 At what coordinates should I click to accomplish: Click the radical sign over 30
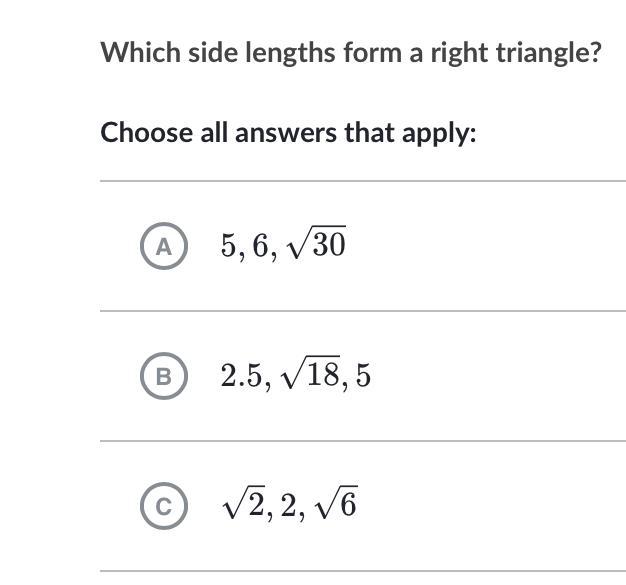[x=297, y=246]
